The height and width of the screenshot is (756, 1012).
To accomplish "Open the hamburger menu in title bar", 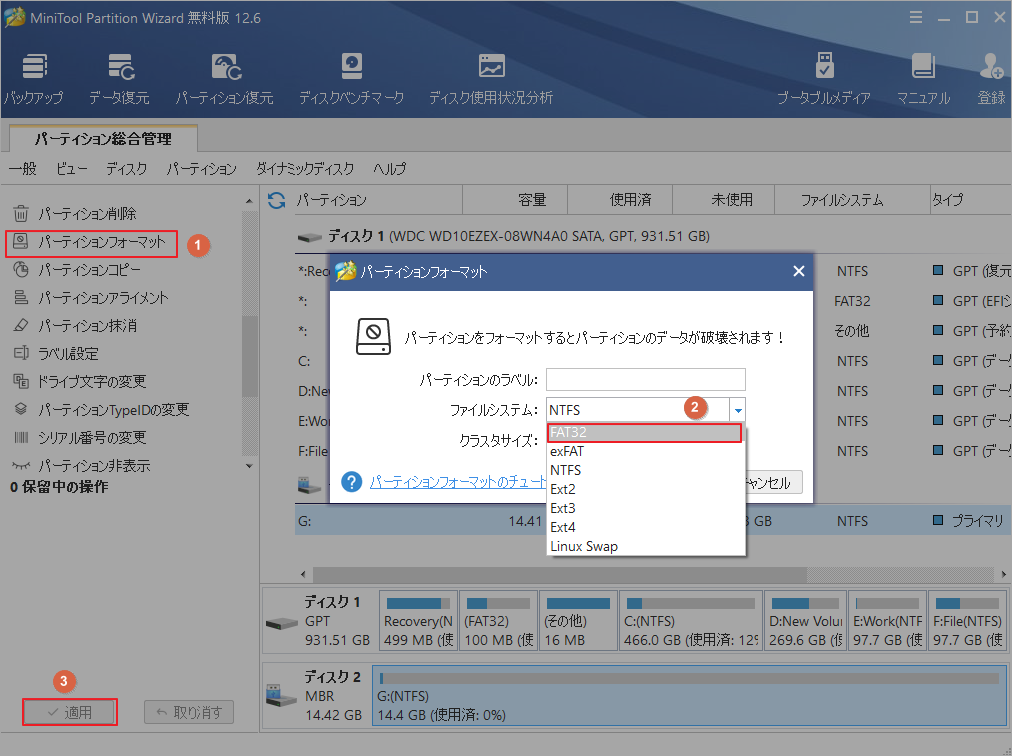I will (x=916, y=17).
